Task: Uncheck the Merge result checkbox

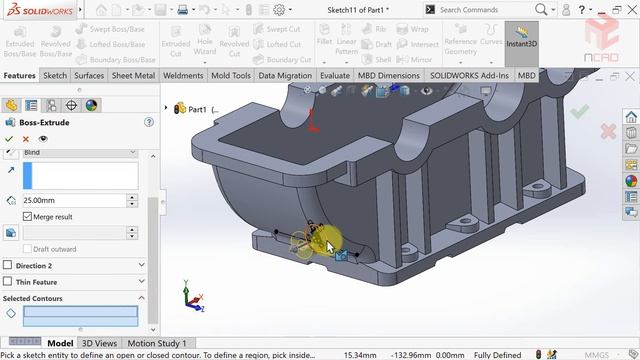Action: pyautogui.click(x=27, y=217)
